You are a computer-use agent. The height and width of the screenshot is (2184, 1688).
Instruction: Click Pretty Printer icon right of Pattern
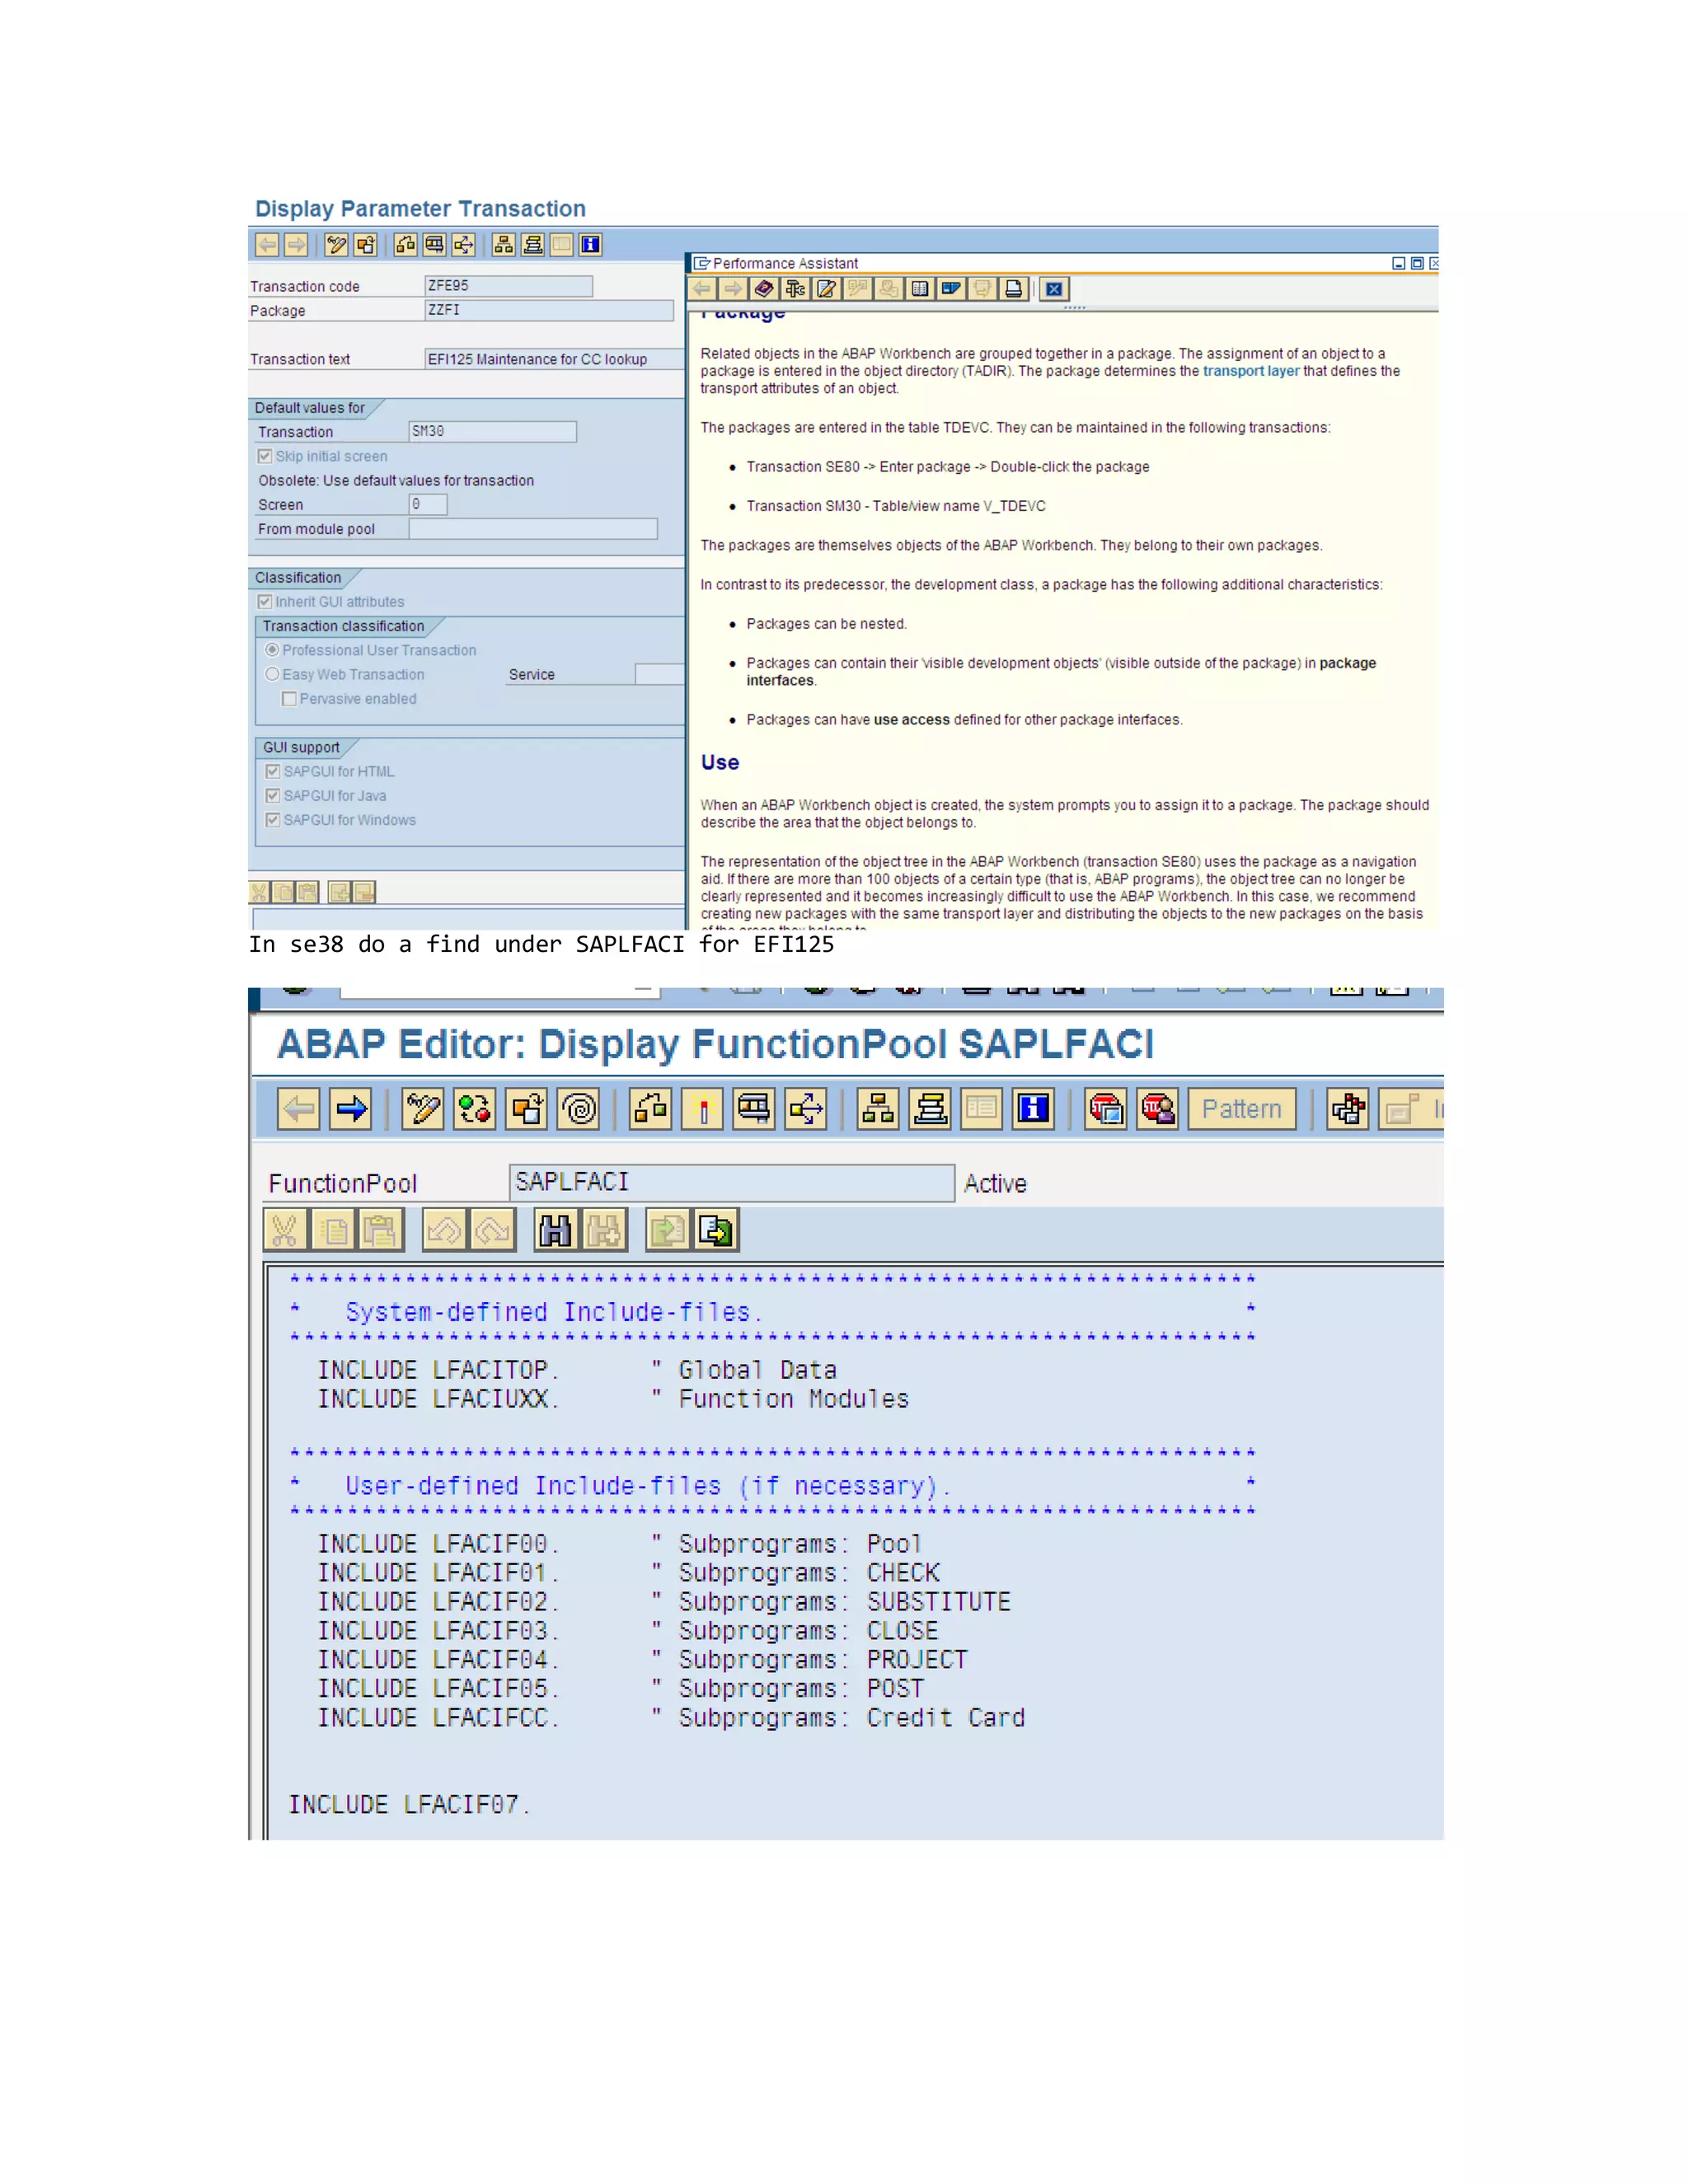[x=1348, y=1109]
